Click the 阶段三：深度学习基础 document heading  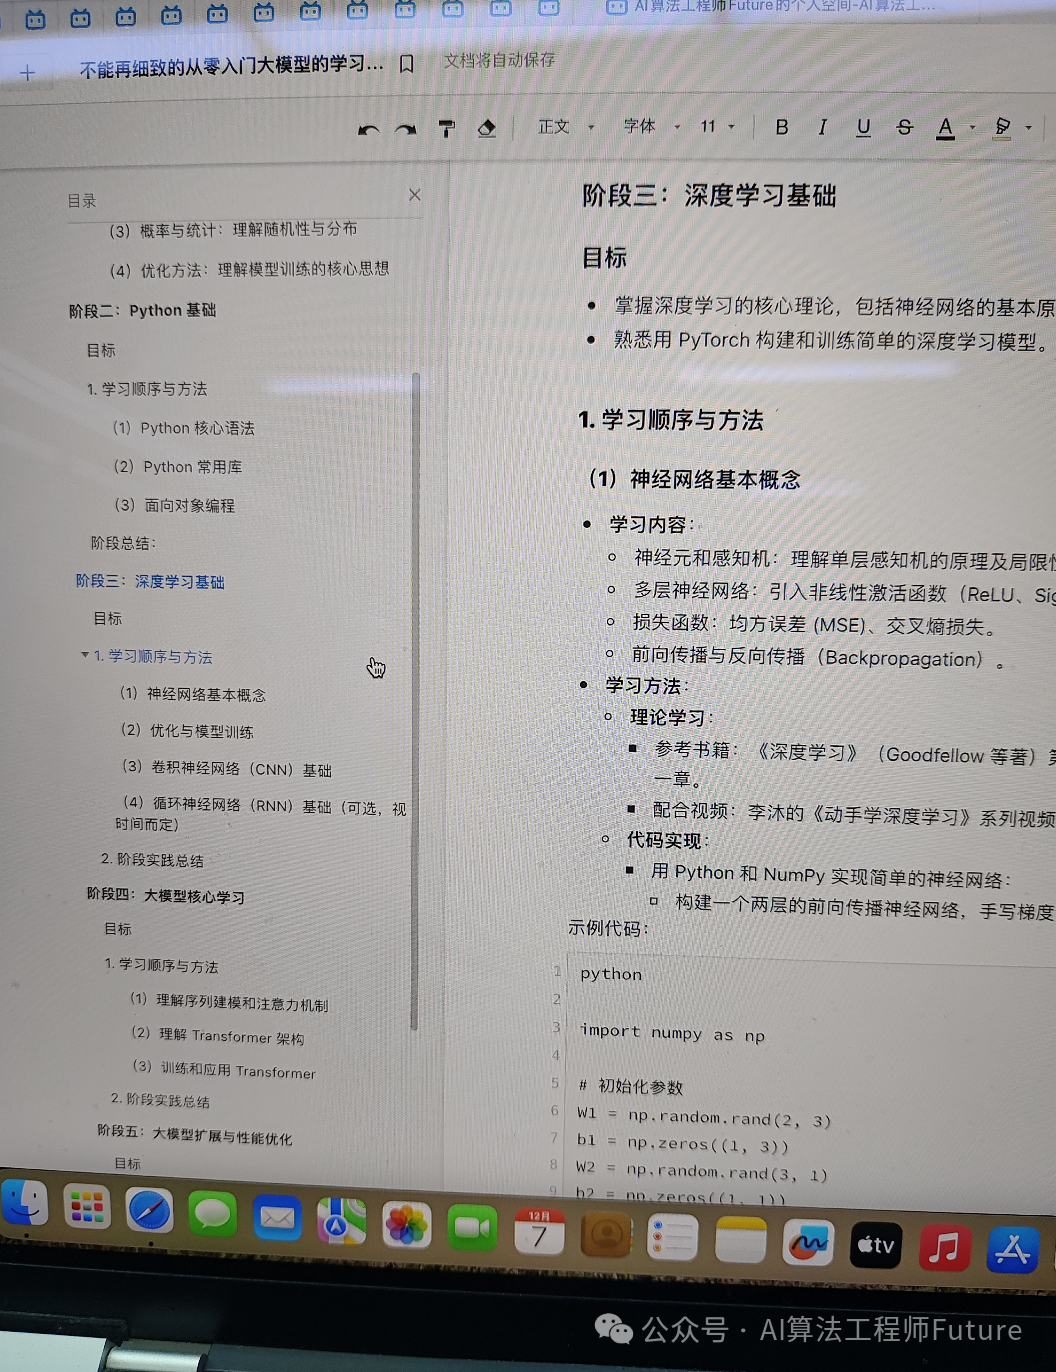[x=709, y=195]
